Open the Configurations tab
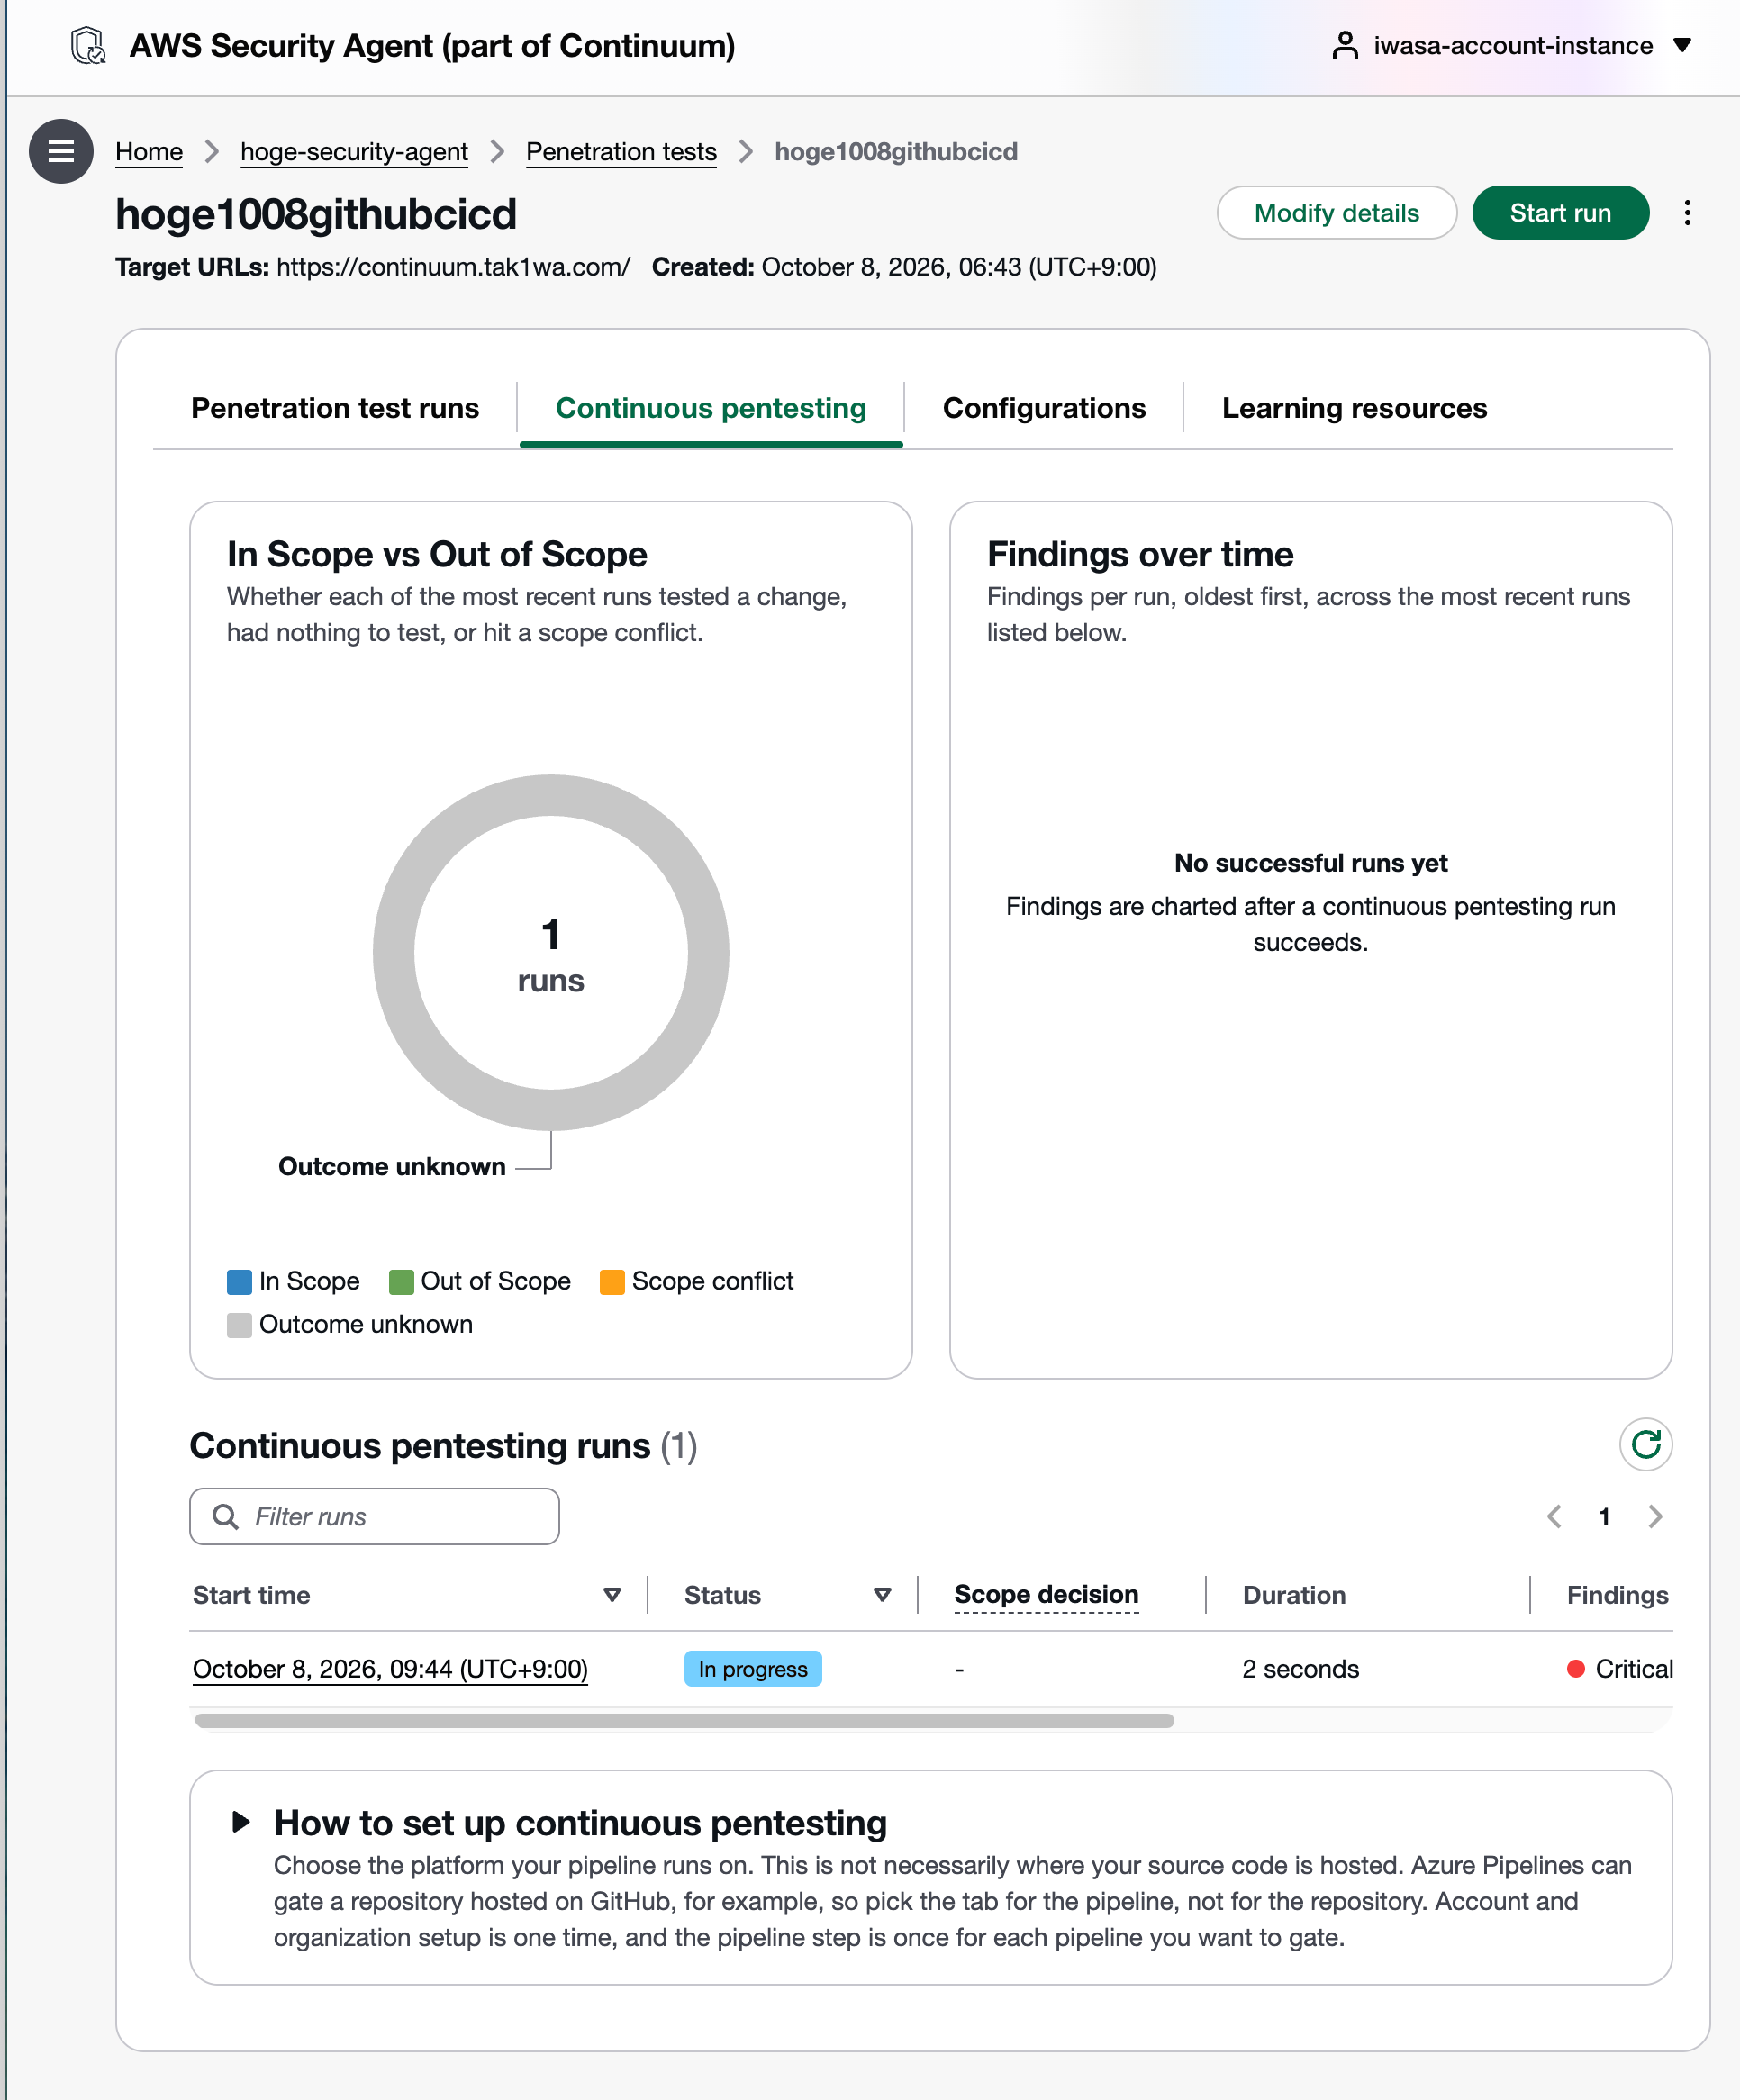 click(1044, 408)
